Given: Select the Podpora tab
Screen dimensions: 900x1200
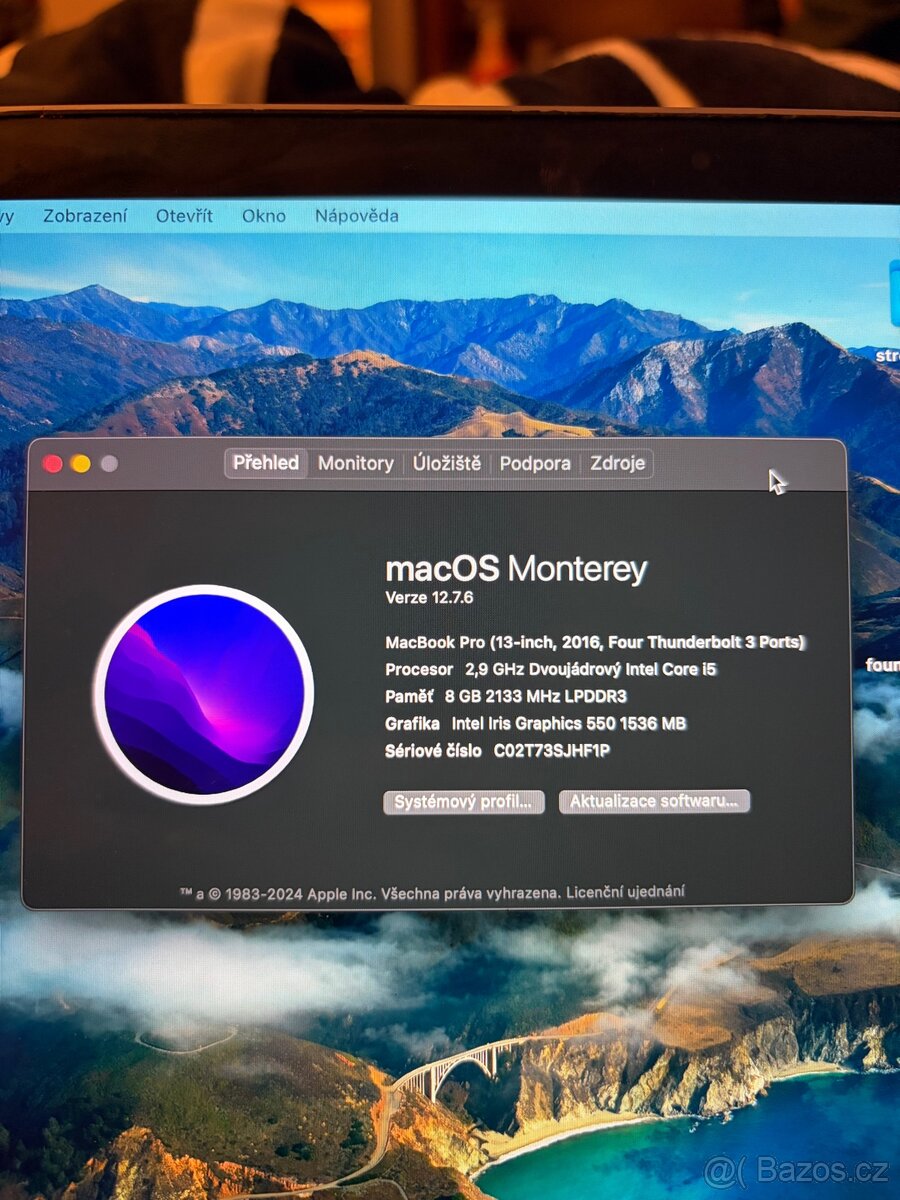Looking at the screenshot, I should [536, 463].
